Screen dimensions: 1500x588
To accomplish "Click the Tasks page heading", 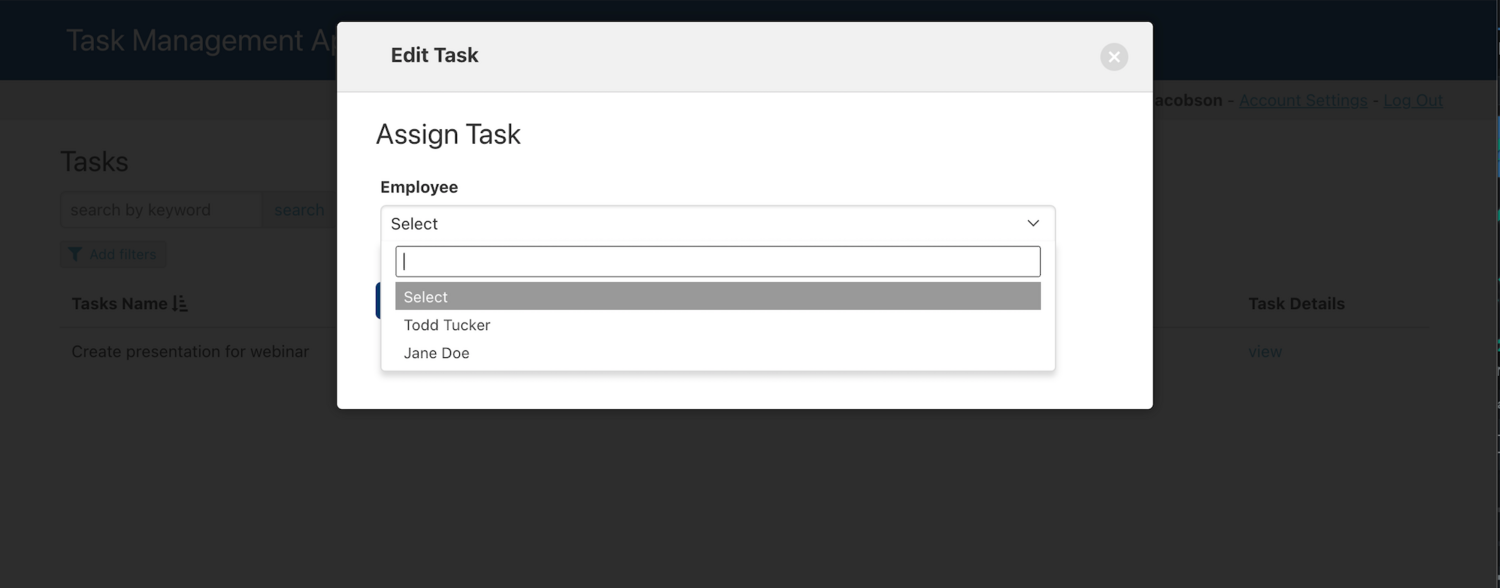I will pos(95,161).
